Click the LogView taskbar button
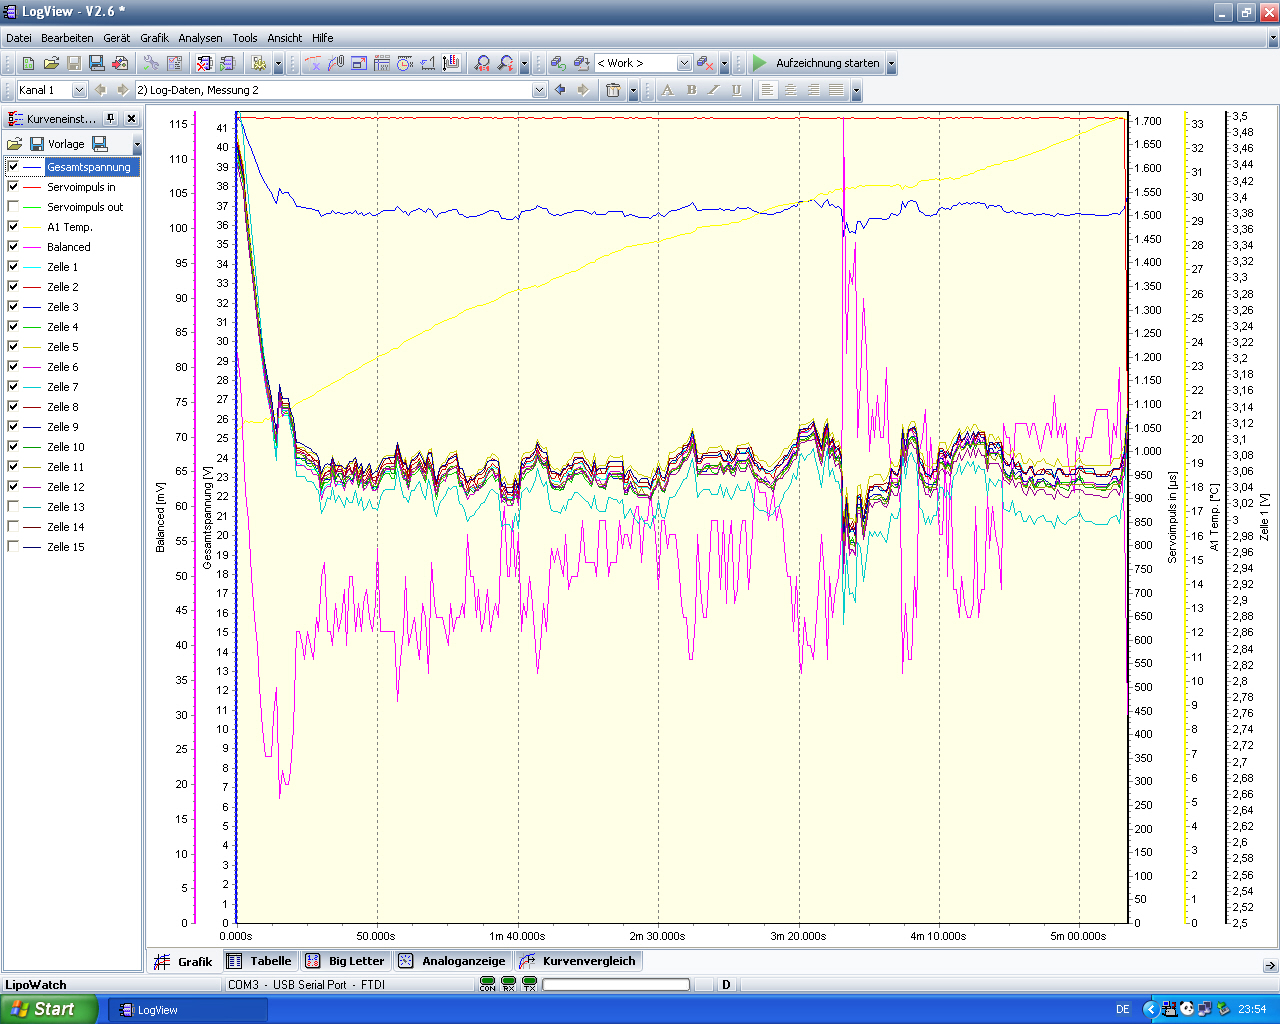Image resolution: width=1280 pixels, height=1024 pixels. point(188,1010)
